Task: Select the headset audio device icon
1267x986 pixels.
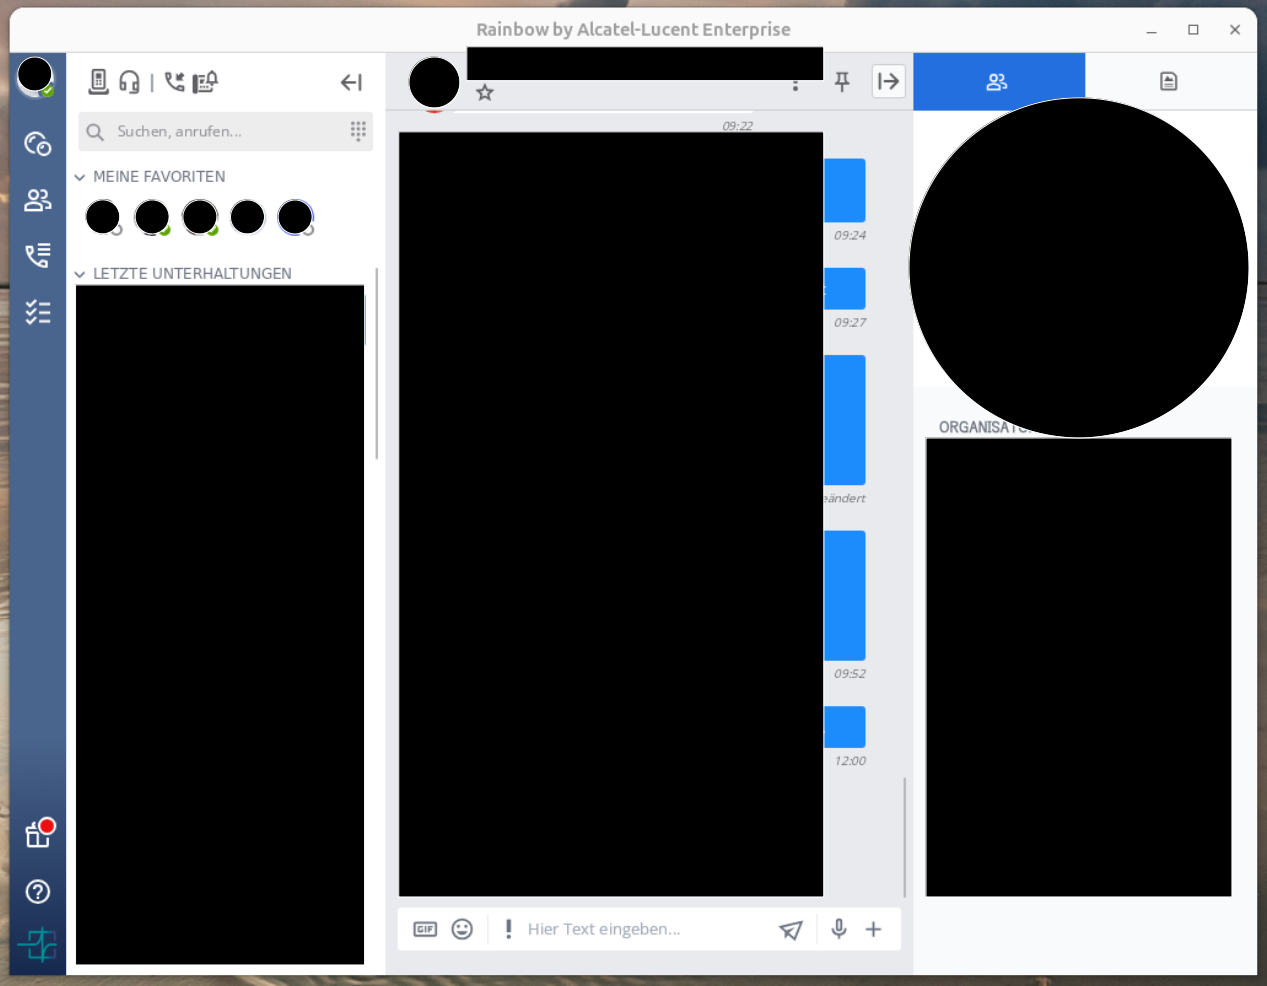Action: [x=128, y=82]
